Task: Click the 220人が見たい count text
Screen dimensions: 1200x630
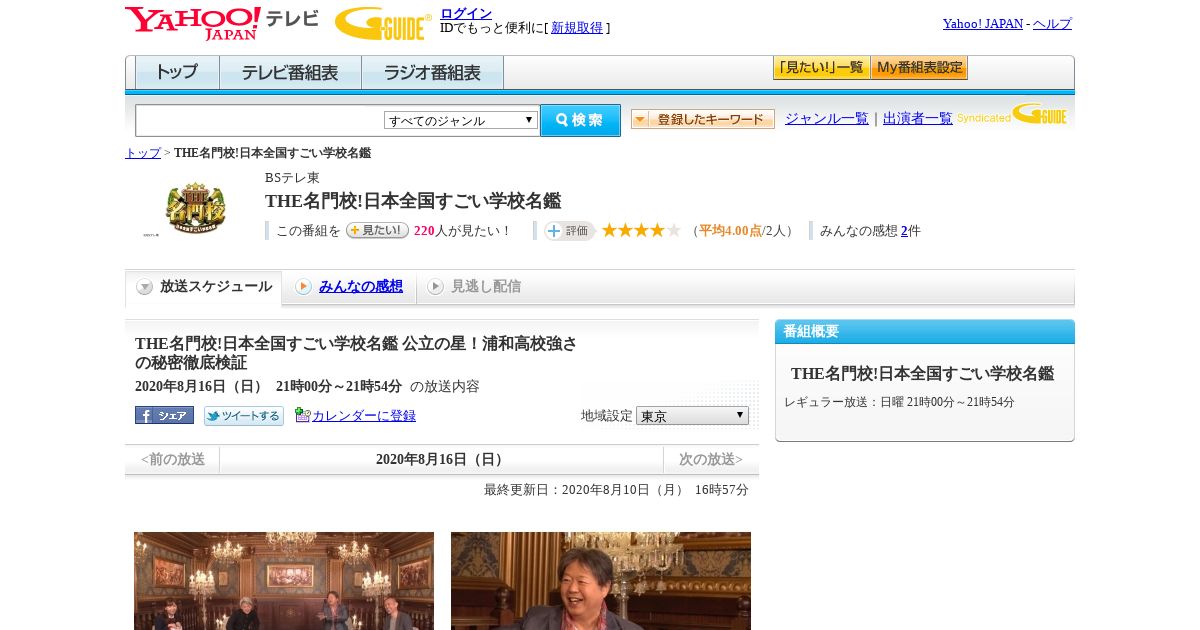Action: pos(462,231)
